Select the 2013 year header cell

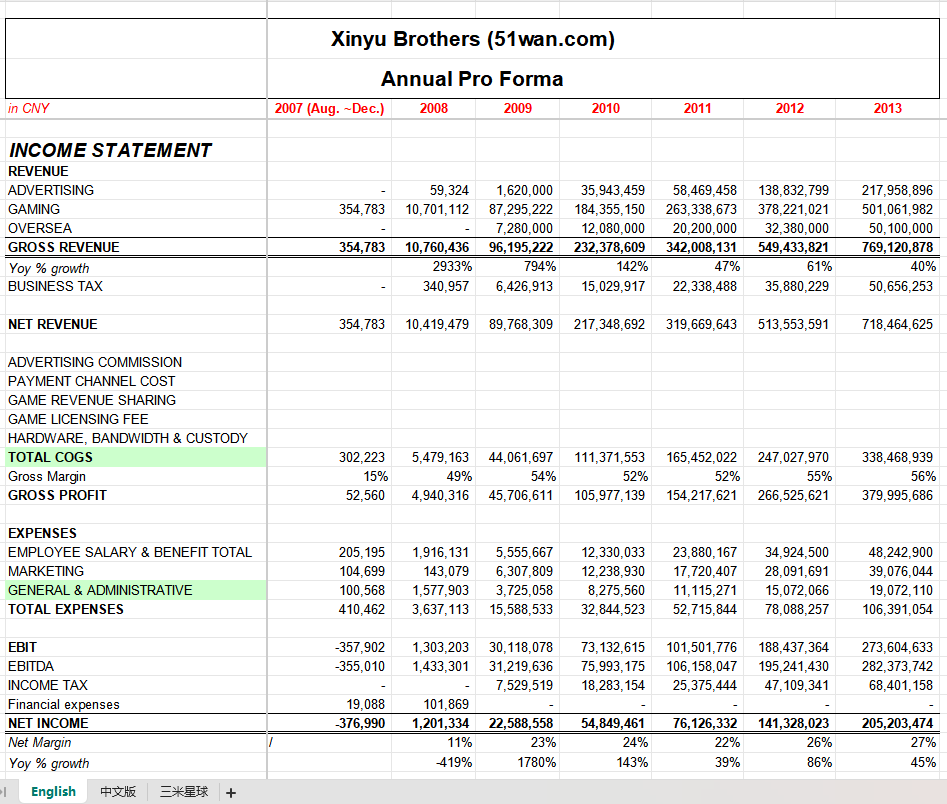point(887,109)
